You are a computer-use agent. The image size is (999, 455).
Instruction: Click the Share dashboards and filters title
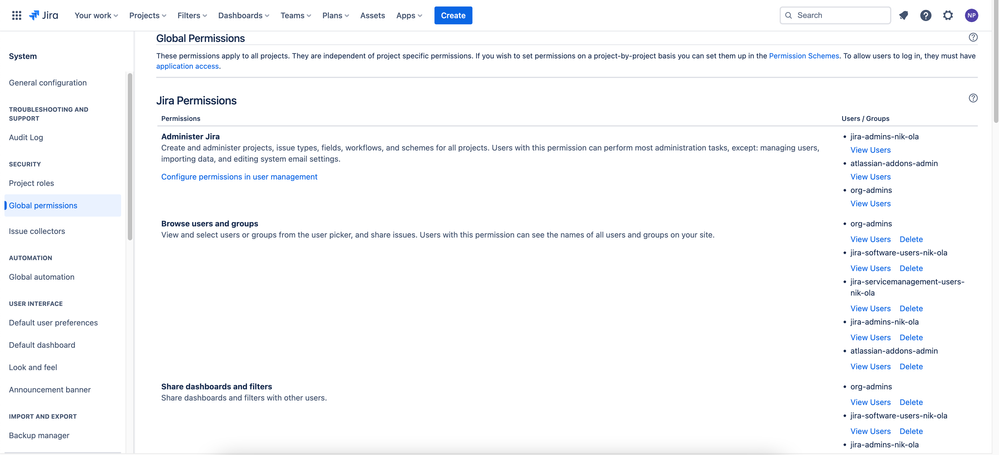[x=217, y=387]
